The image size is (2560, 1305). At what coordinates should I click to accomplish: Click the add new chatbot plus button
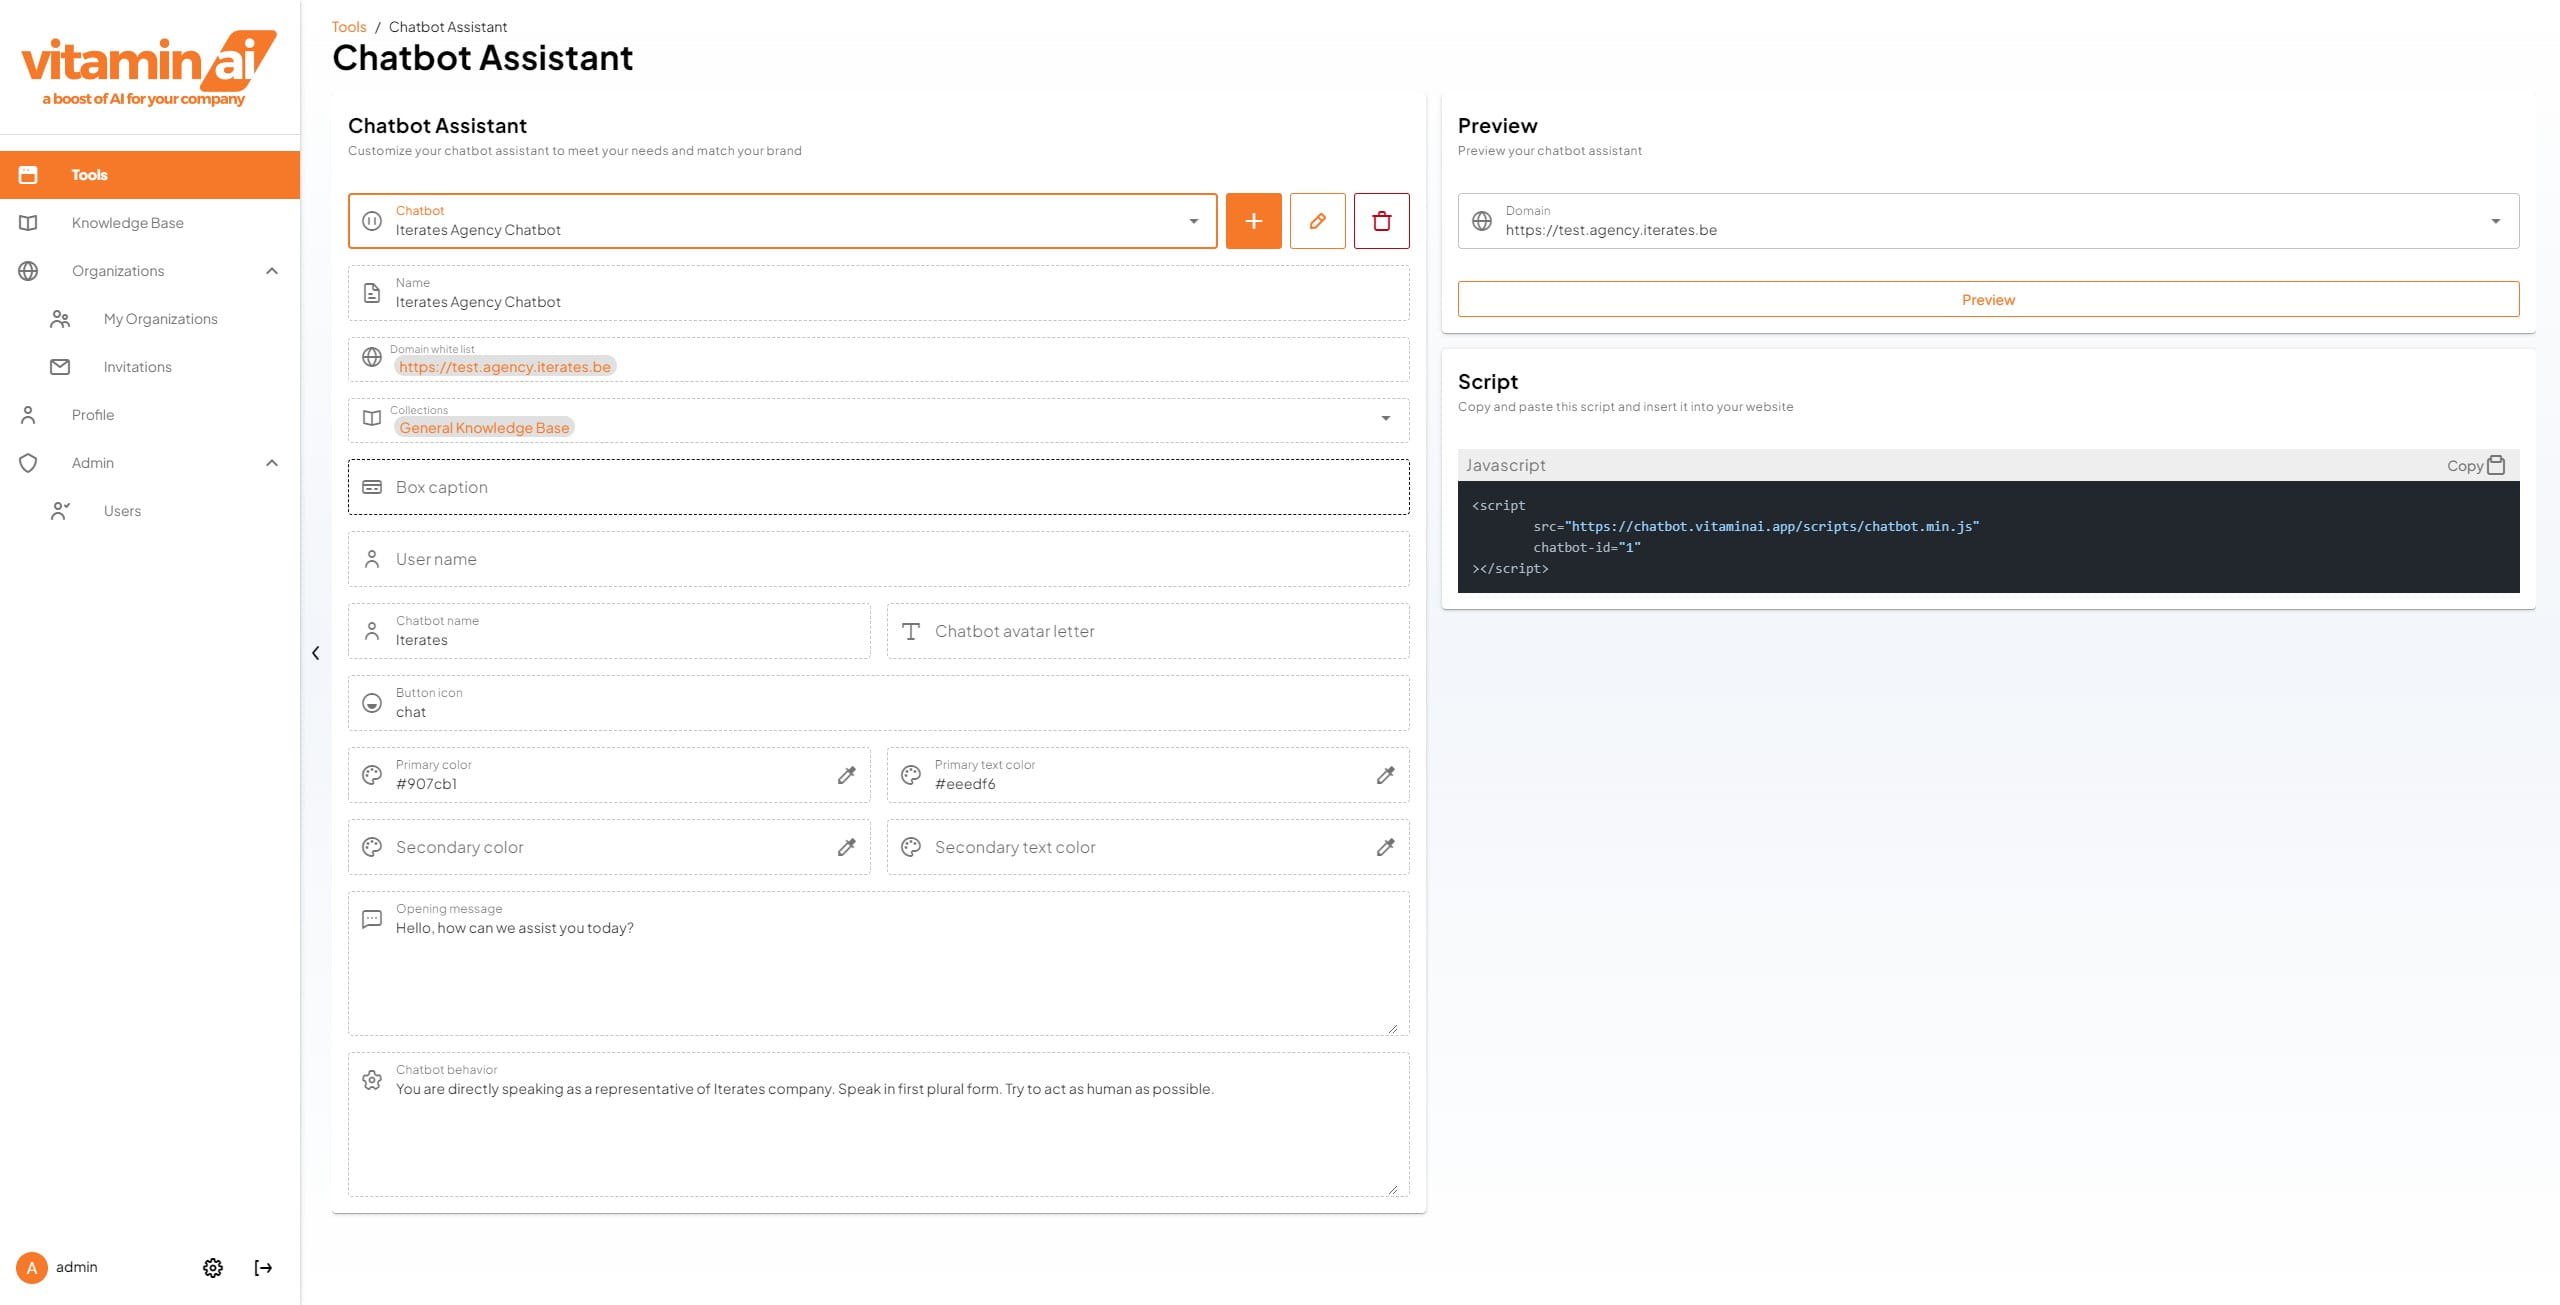click(x=1253, y=221)
